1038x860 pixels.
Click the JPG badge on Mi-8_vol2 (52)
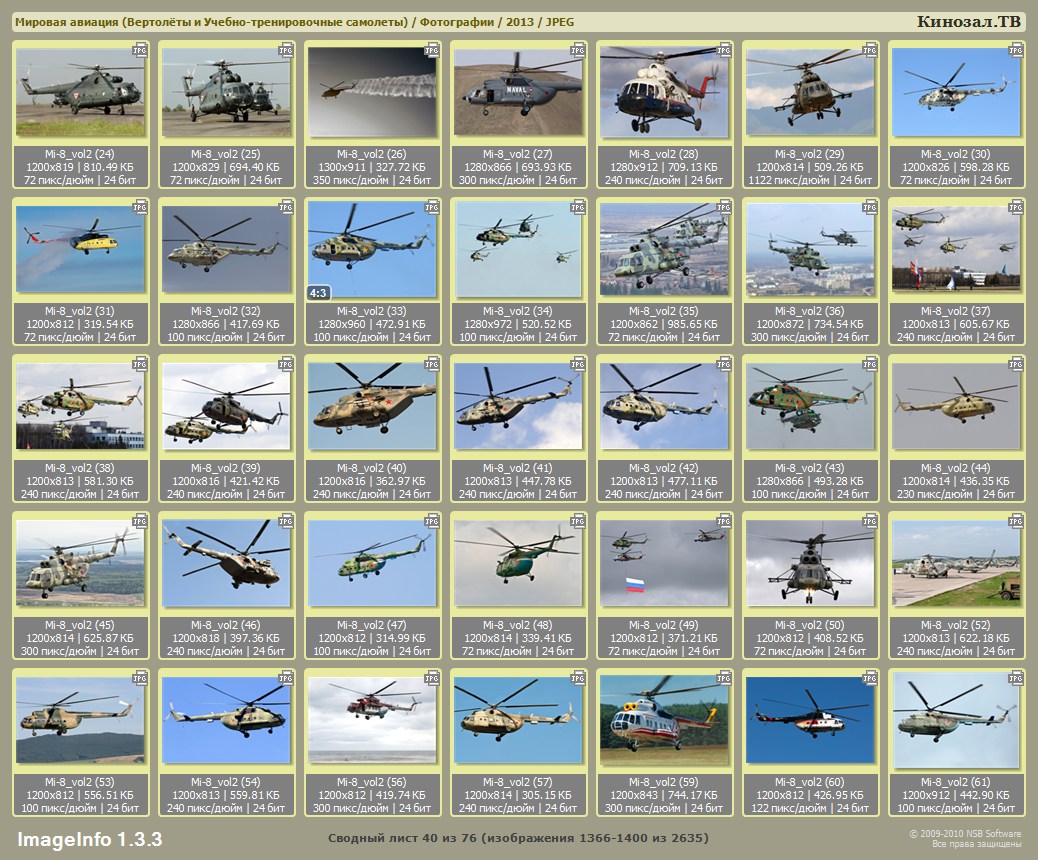point(1013,521)
